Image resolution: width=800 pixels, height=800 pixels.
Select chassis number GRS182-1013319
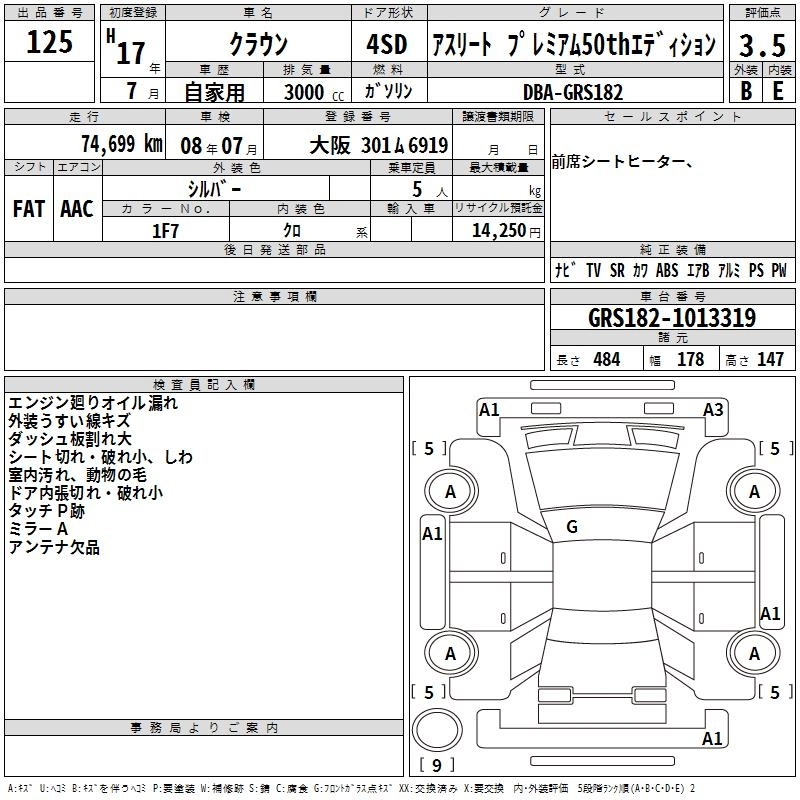672,318
